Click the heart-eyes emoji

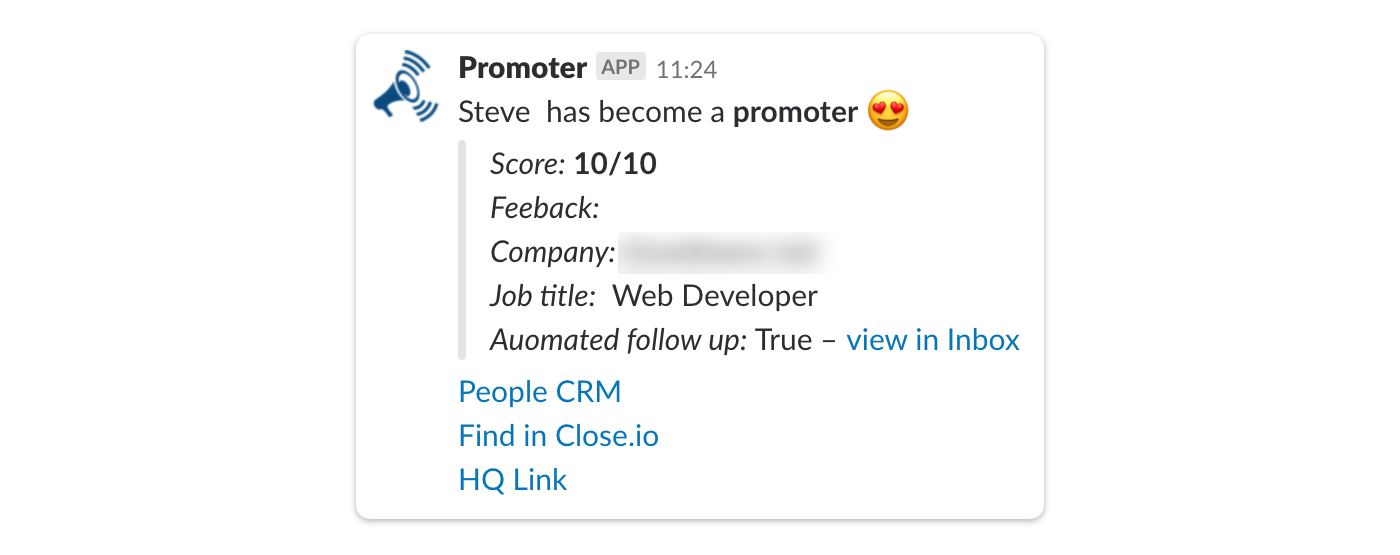point(888,111)
